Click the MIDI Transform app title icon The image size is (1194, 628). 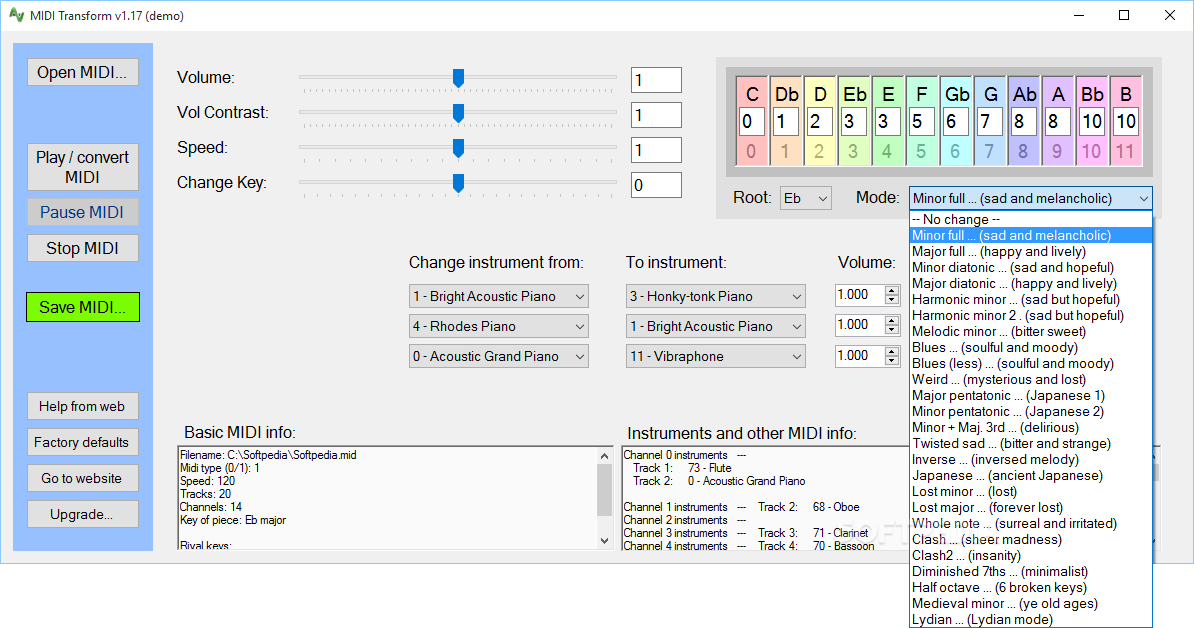tap(16, 15)
